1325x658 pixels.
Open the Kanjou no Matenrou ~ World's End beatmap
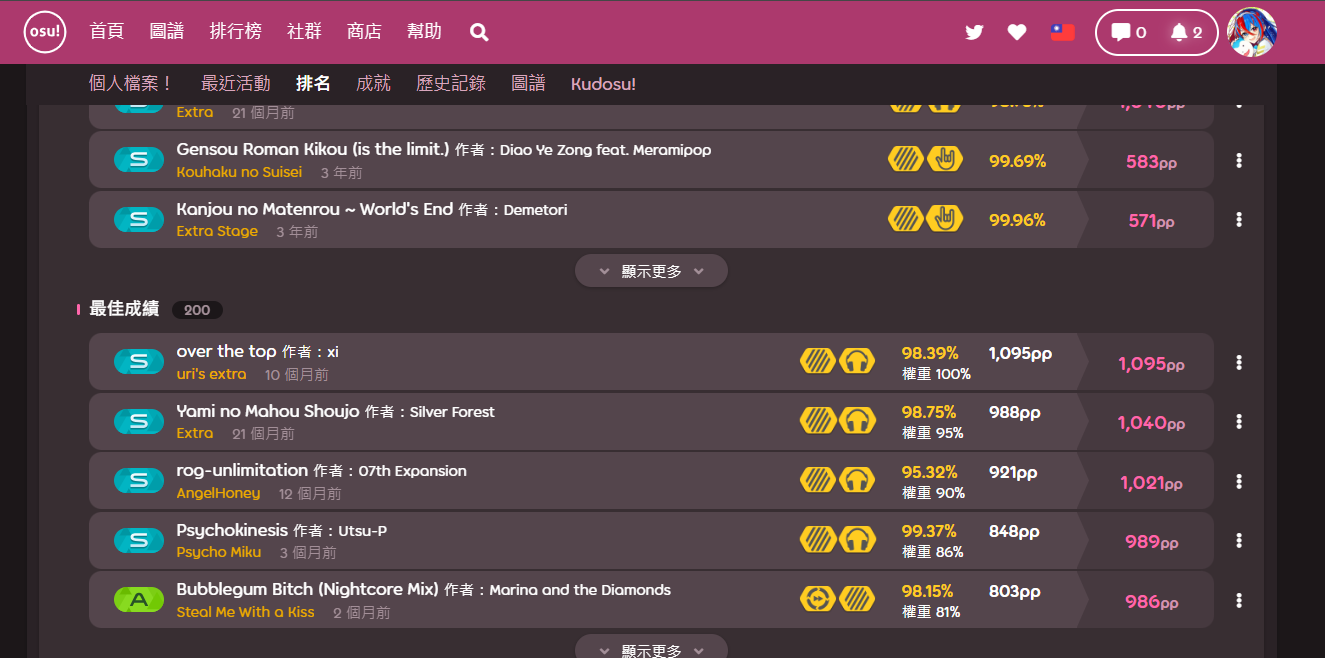(x=315, y=209)
